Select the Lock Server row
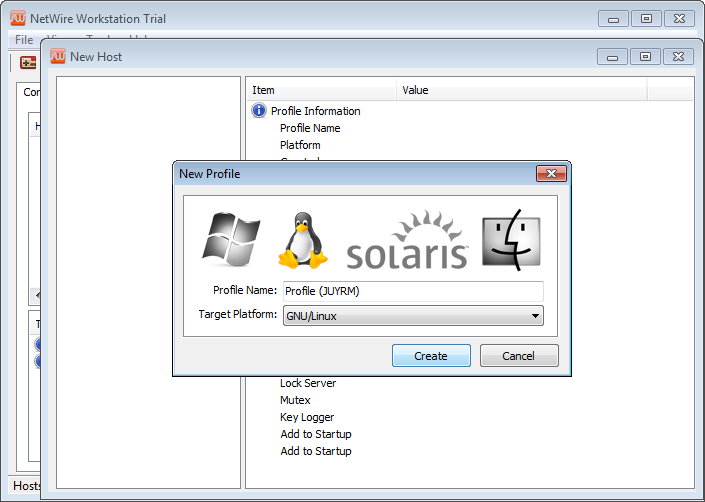The width and height of the screenshot is (705, 502). [x=308, y=383]
